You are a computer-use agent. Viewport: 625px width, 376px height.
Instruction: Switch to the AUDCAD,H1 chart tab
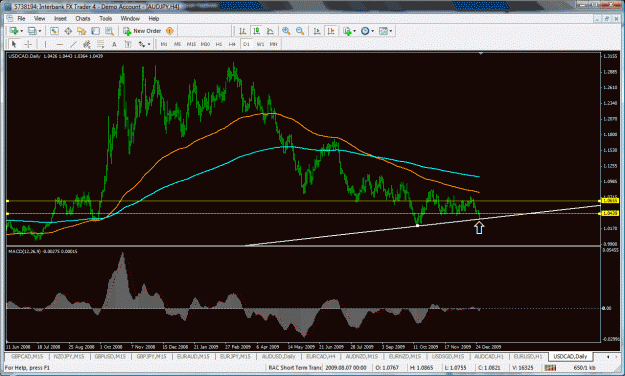(489, 356)
